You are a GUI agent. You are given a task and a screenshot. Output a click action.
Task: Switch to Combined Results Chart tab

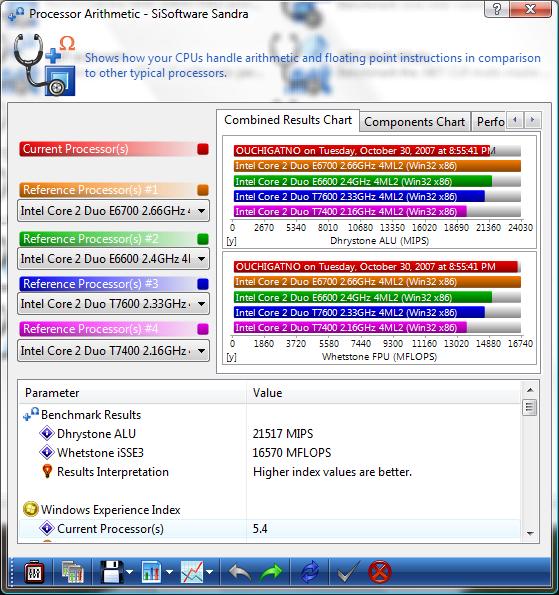tap(288, 120)
